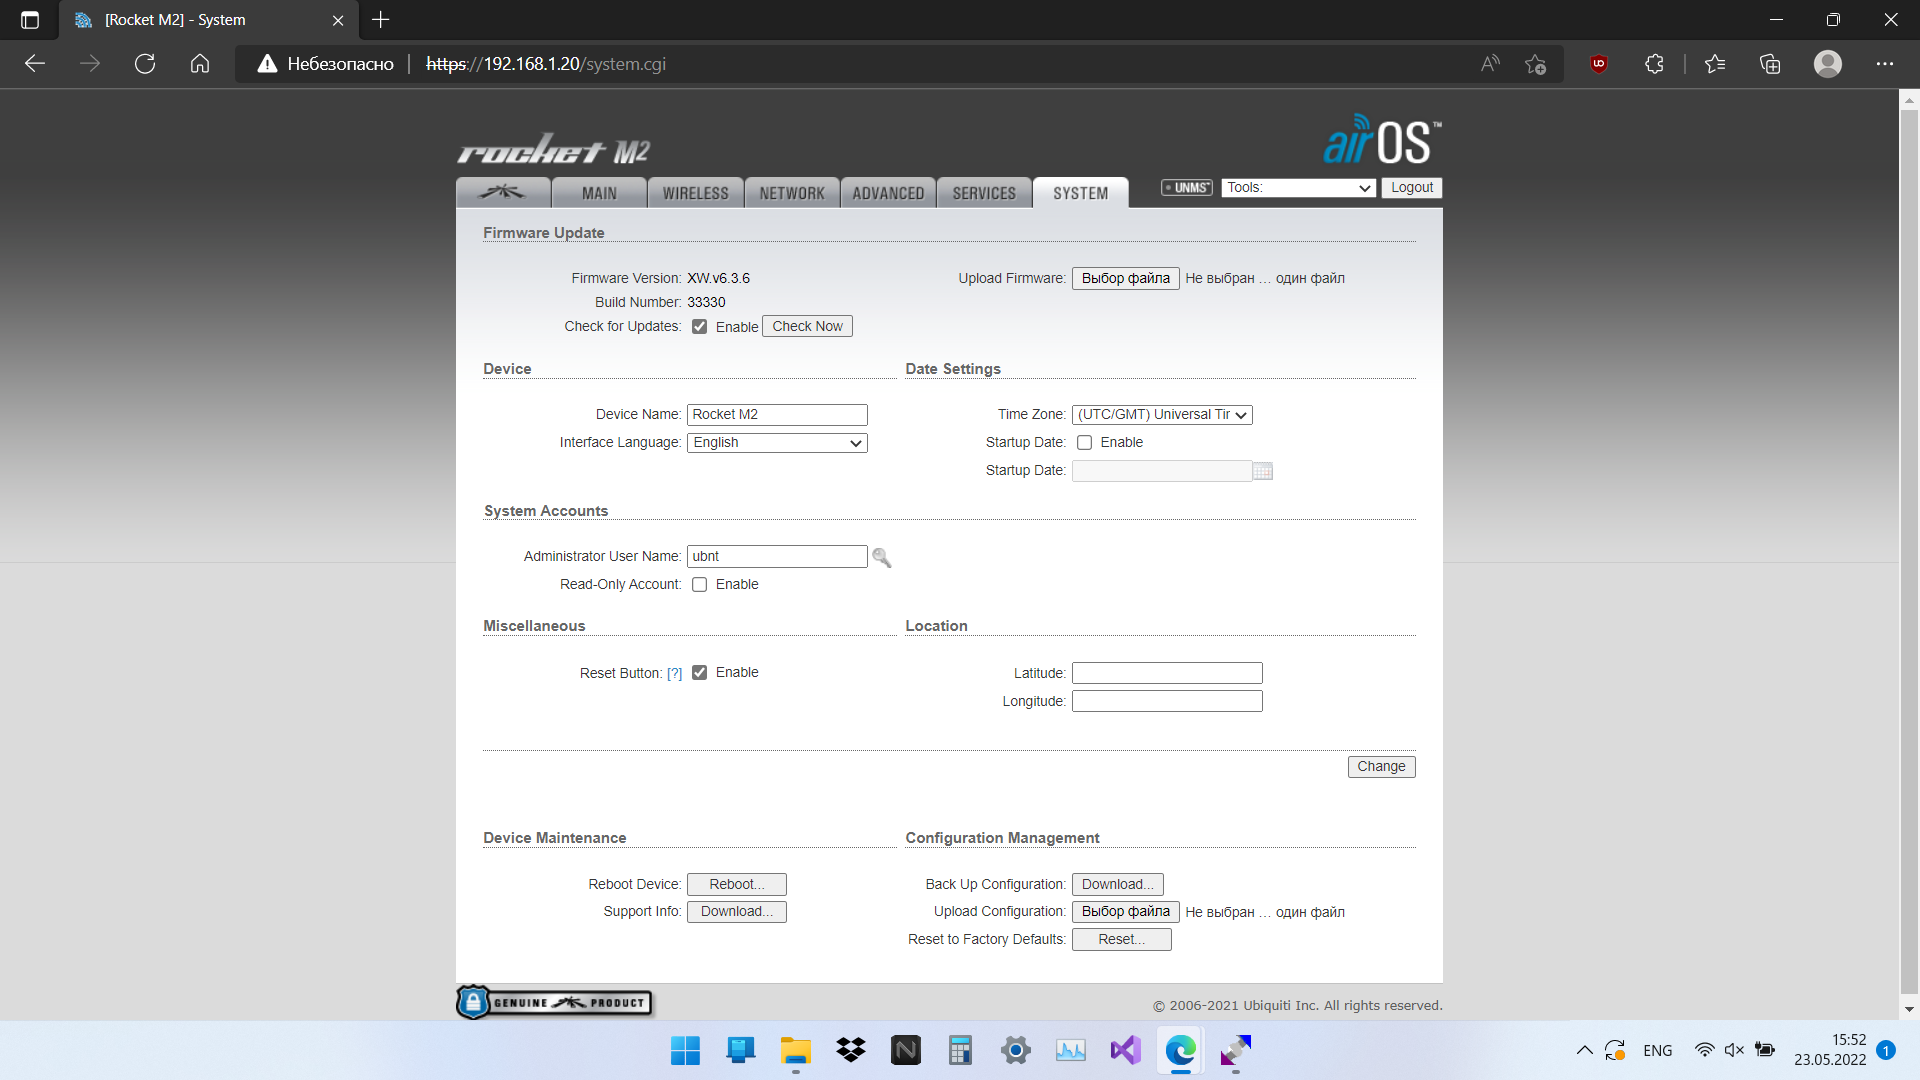The height and width of the screenshot is (1080, 1920).
Task: Open browser extensions menu
Action: point(1654,64)
